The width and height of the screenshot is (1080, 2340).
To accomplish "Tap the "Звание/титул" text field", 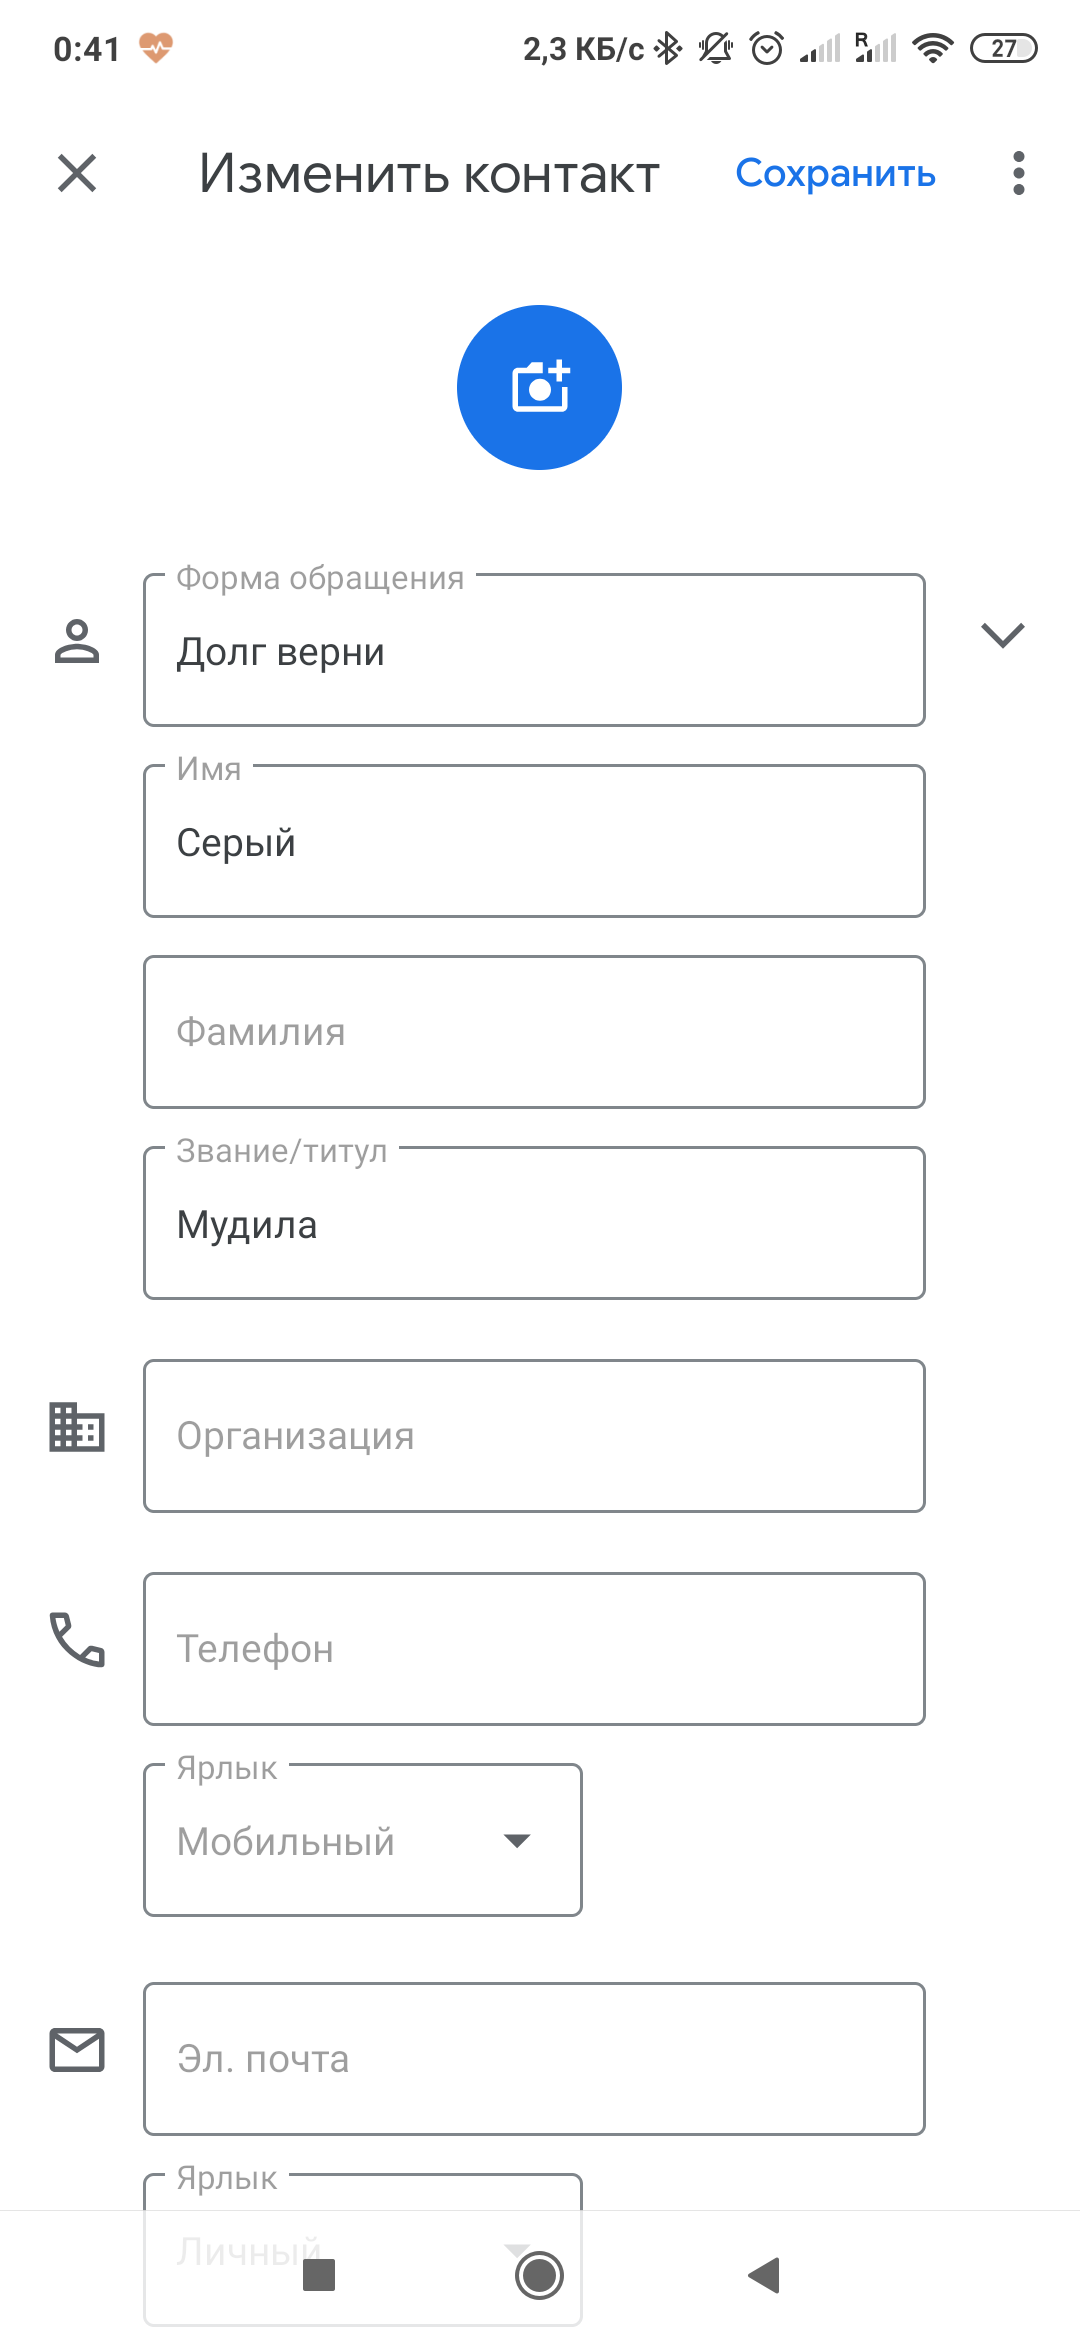I will pyautogui.click(x=534, y=1224).
